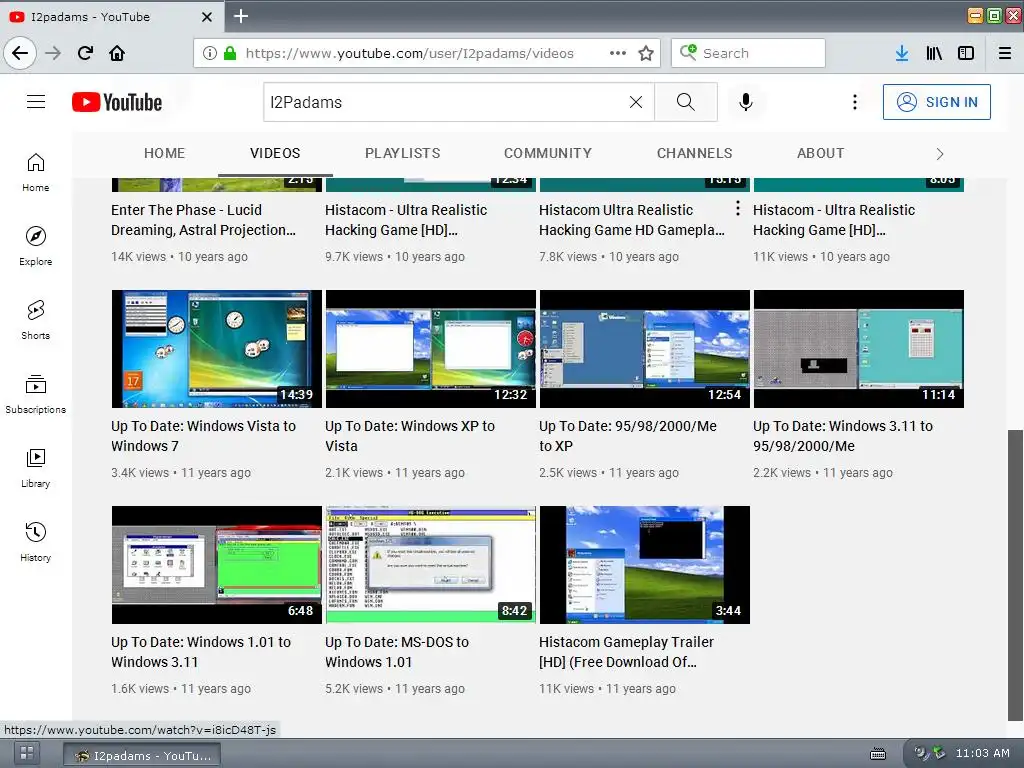This screenshot has width=1024, height=768.
Task: Bookmark this page with the star icon
Action: [x=646, y=53]
